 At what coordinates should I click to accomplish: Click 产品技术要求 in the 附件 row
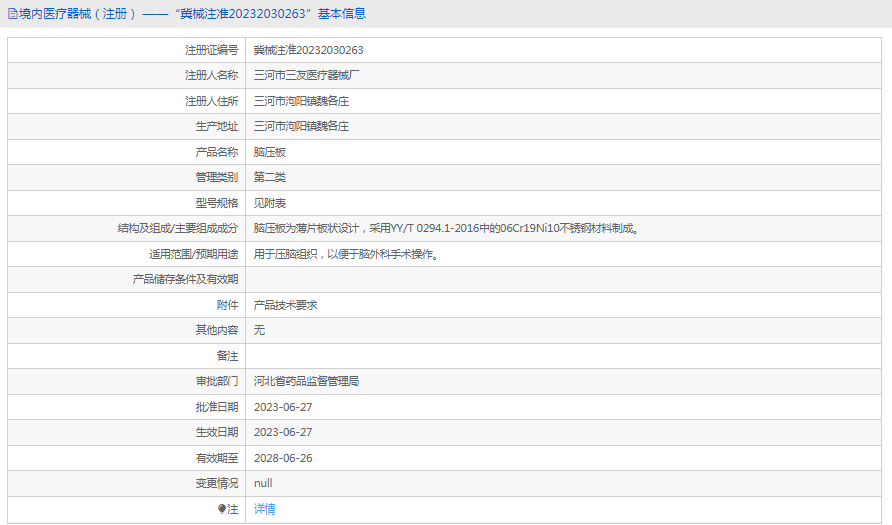click(x=286, y=305)
